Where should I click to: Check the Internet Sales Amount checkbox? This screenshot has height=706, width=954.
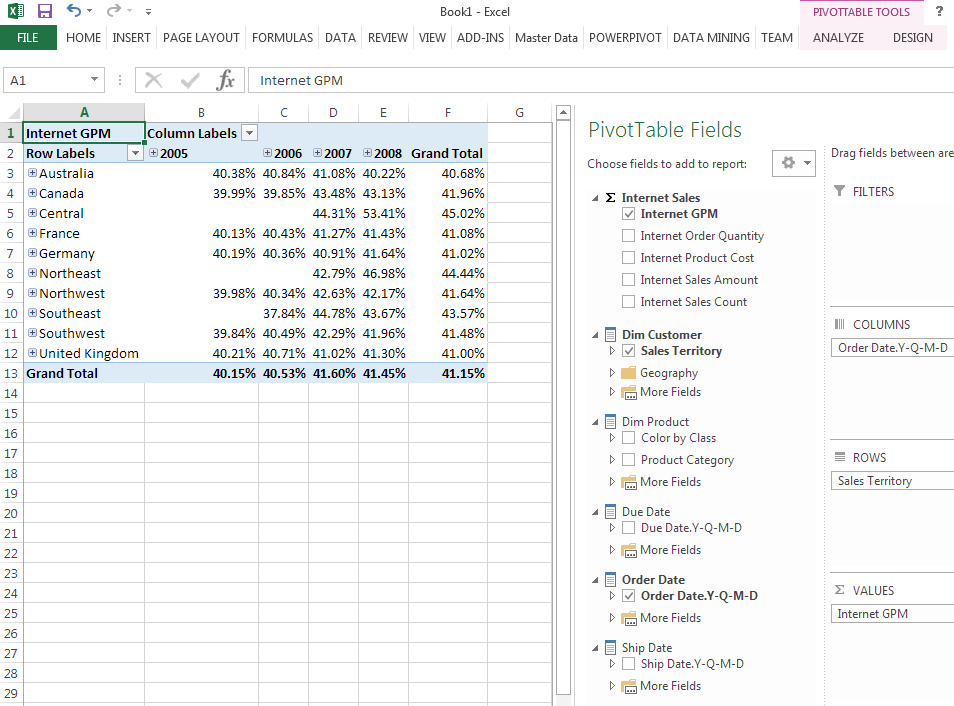coord(628,280)
